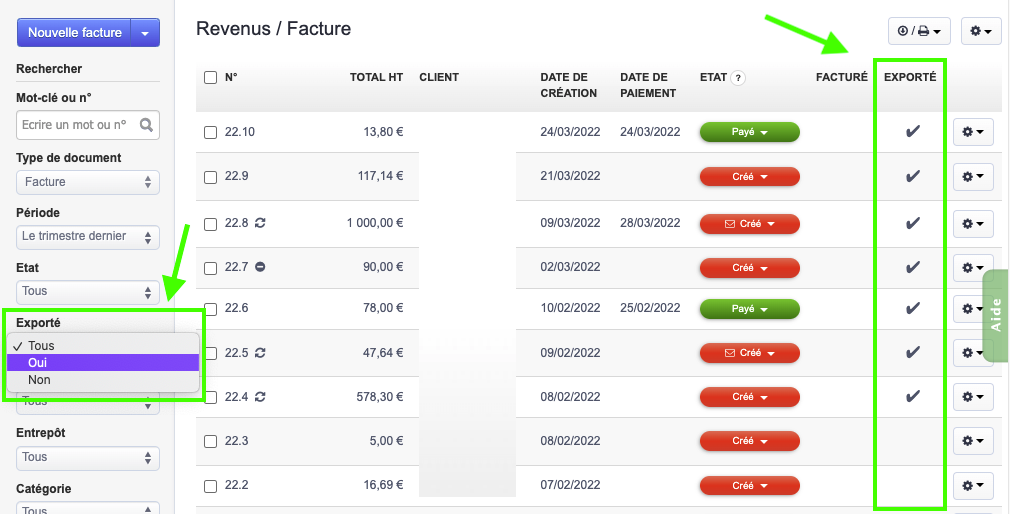The image size is (1010, 514).
Task: Open gear menu for invoice 22.4
Action: 973,397
